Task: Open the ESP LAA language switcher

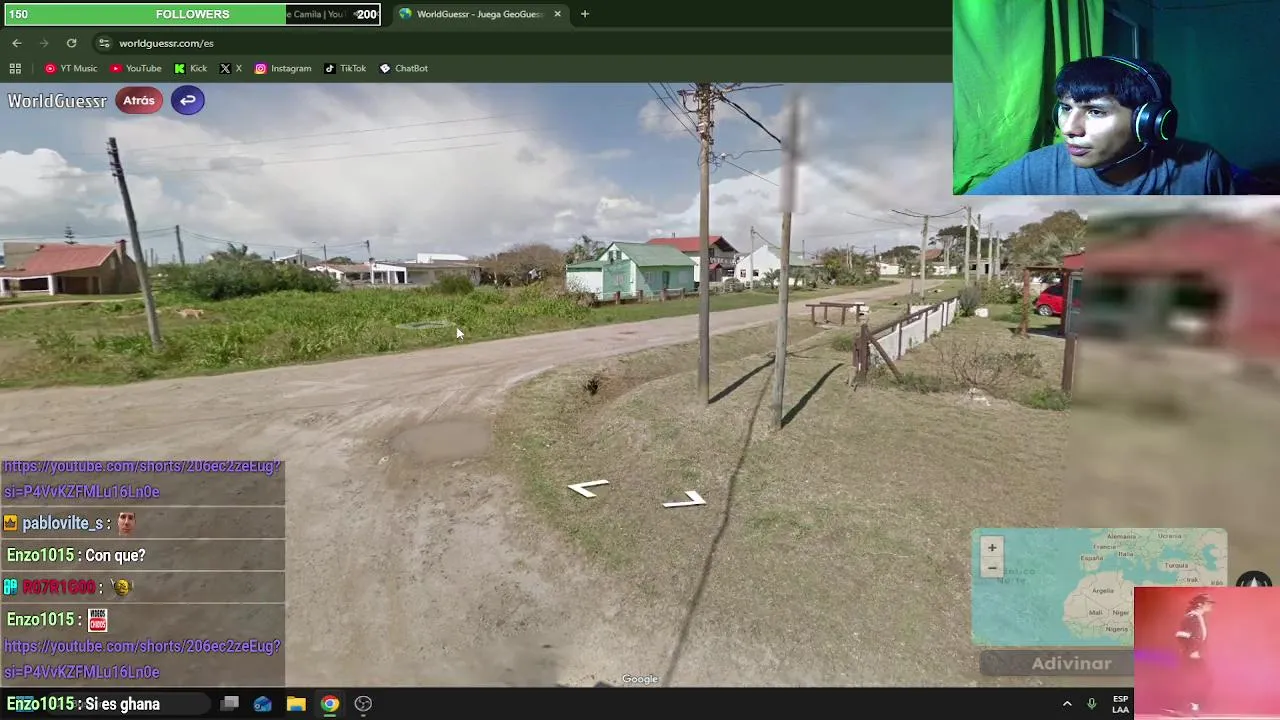Action: (1120, 704)
